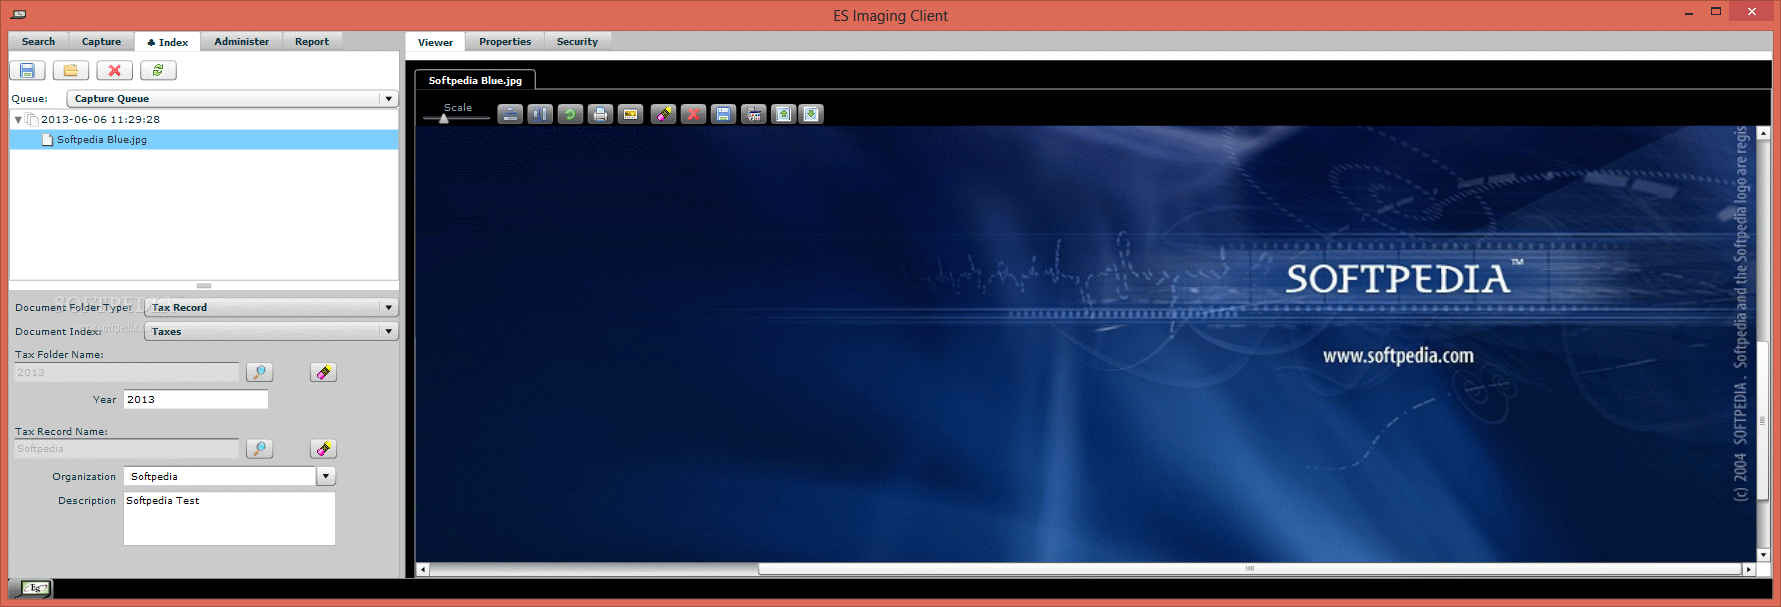1781x607 pixels.
Task: Click the magnifier search button beside Tax Record Name
Action: (259, 449)
